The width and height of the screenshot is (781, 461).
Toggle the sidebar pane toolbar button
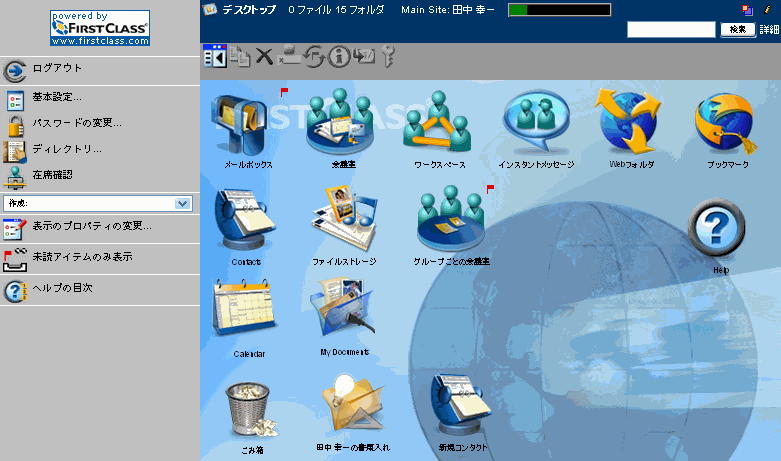click(215, 57)
